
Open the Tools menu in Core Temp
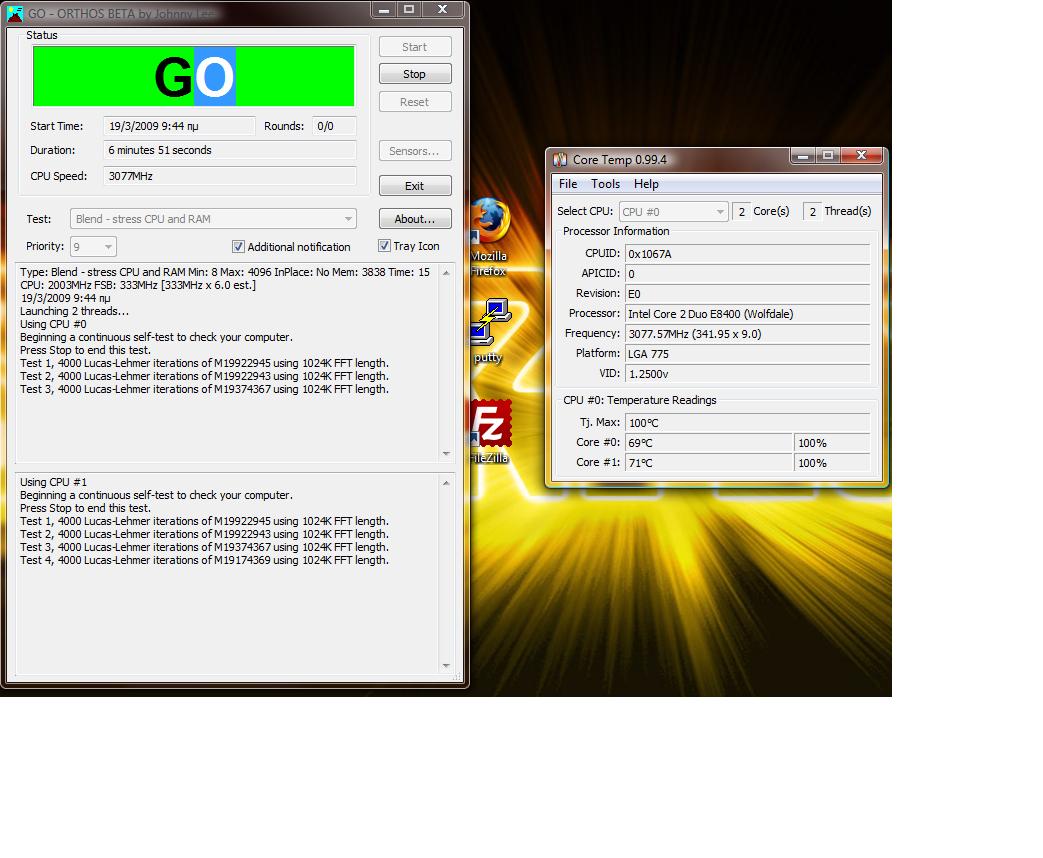tap(605, 184)
